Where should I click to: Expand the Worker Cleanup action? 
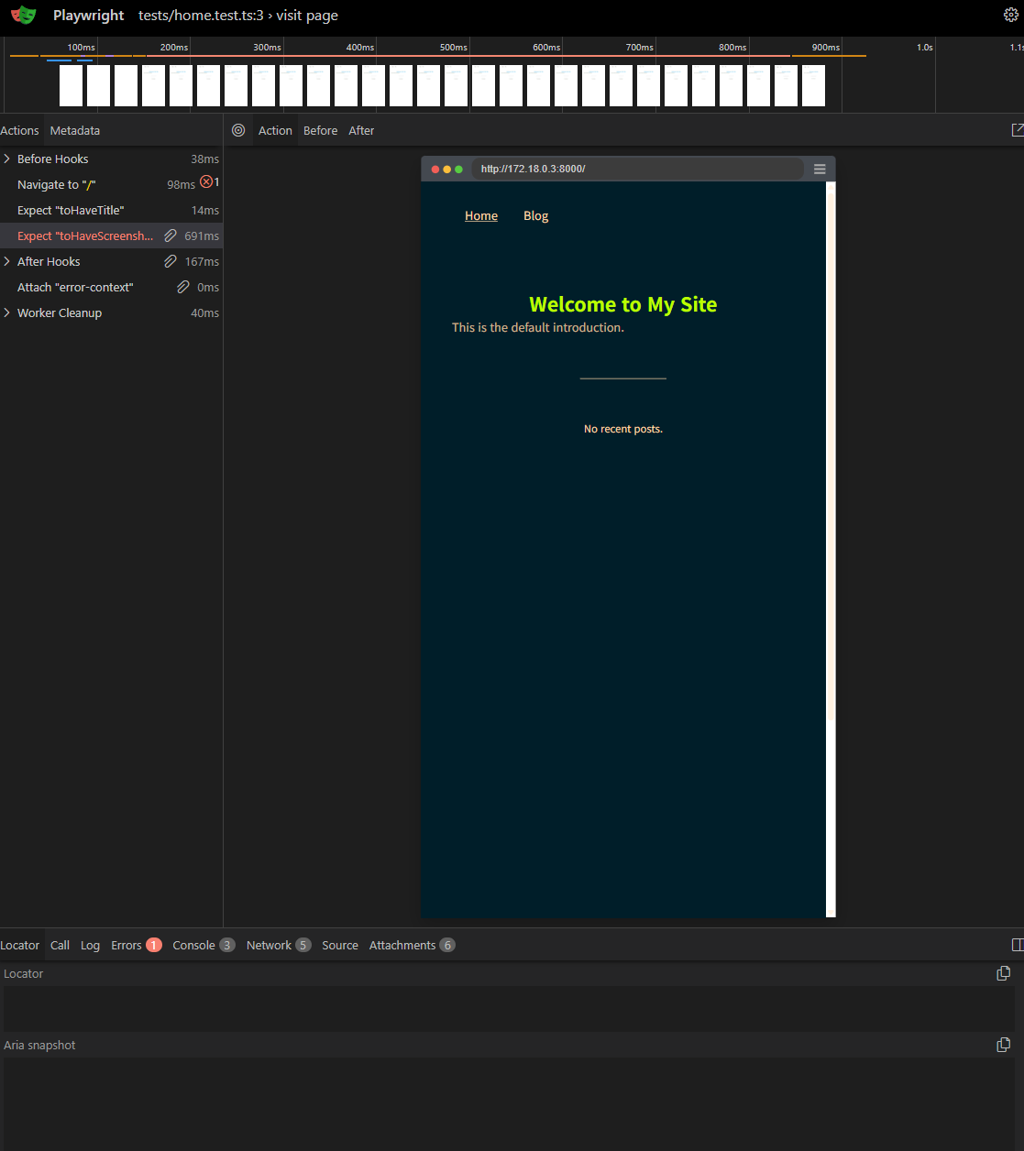pos(7,313)
